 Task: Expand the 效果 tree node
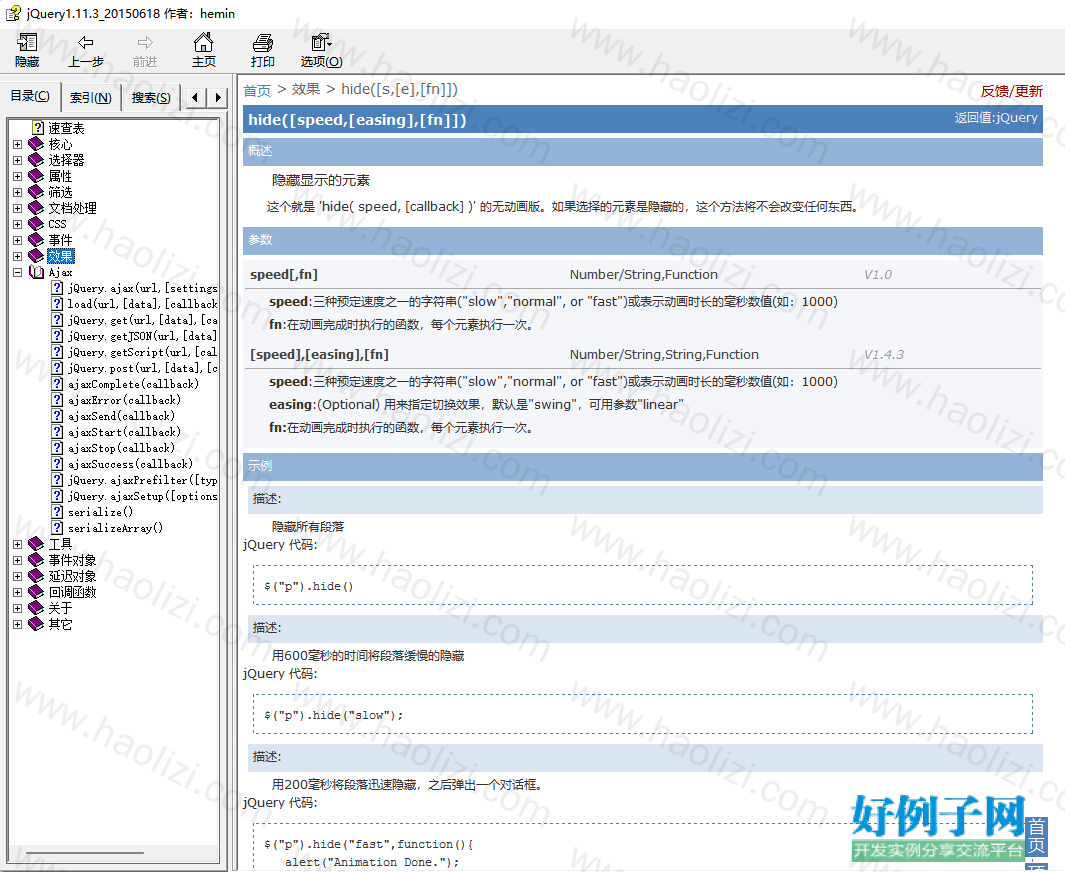(x=18, y=256)
